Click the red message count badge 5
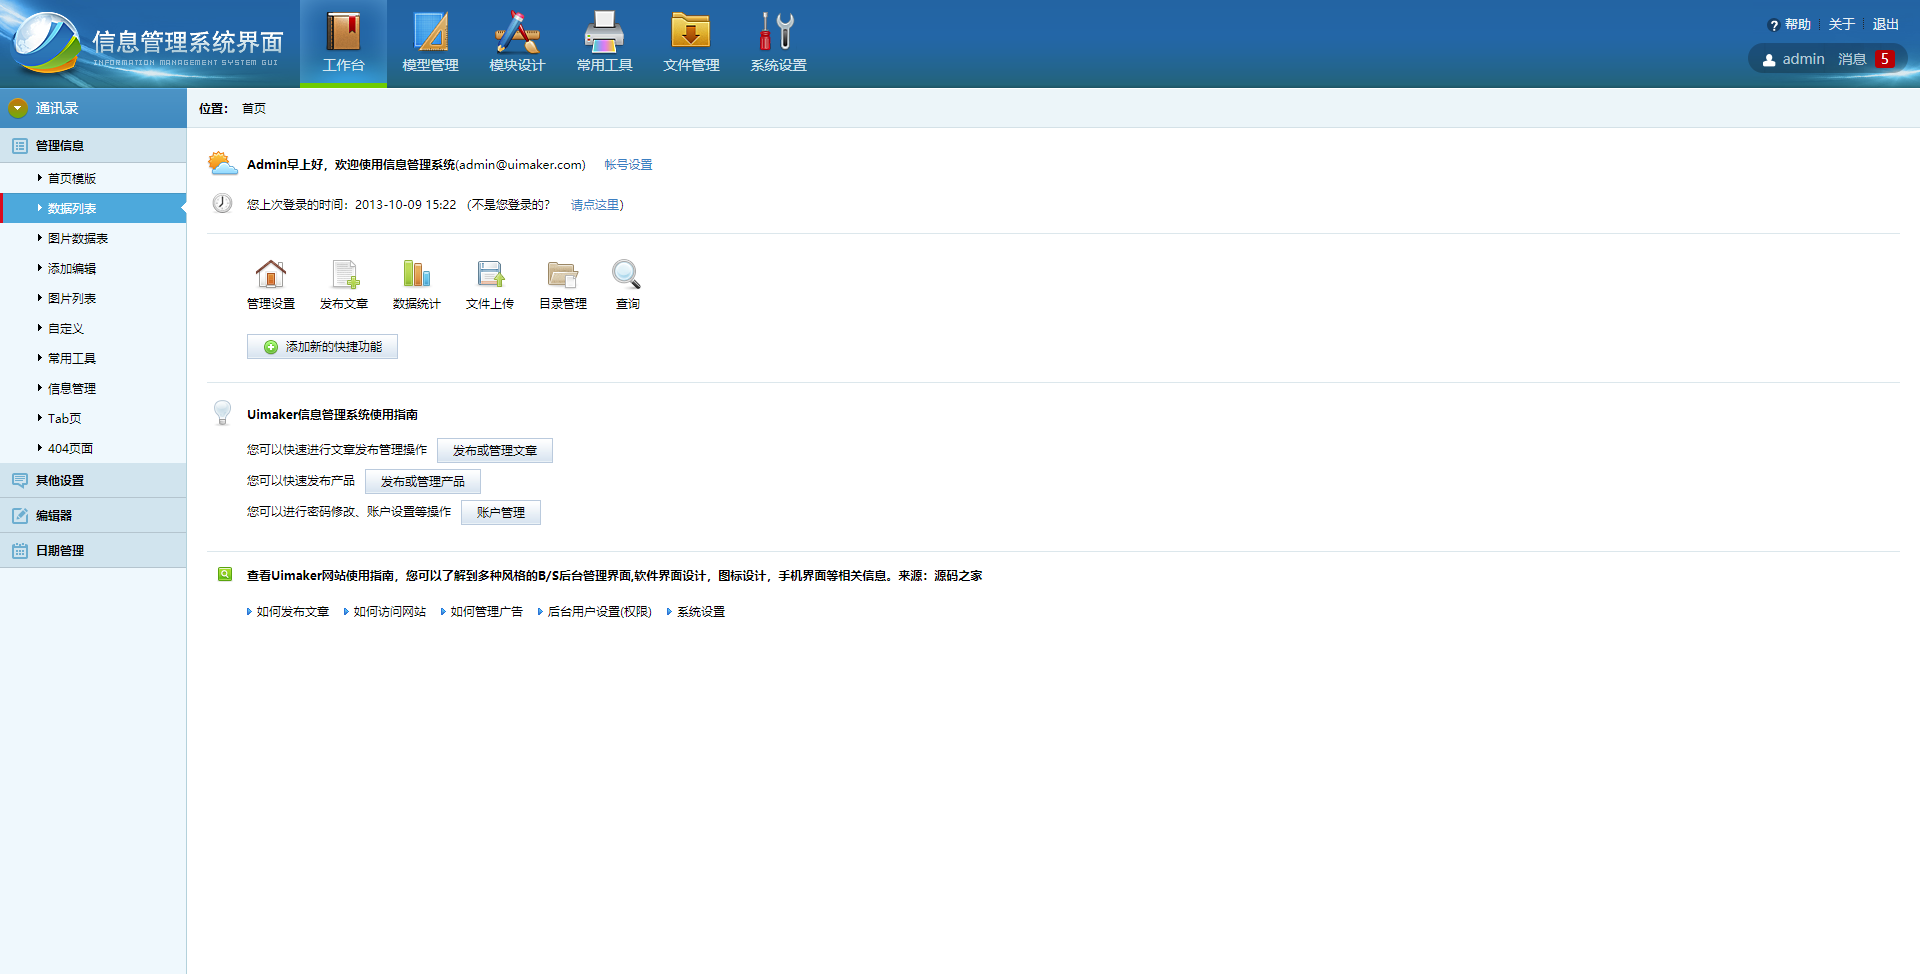1920x974 pixels. (x=1885, y=59)
